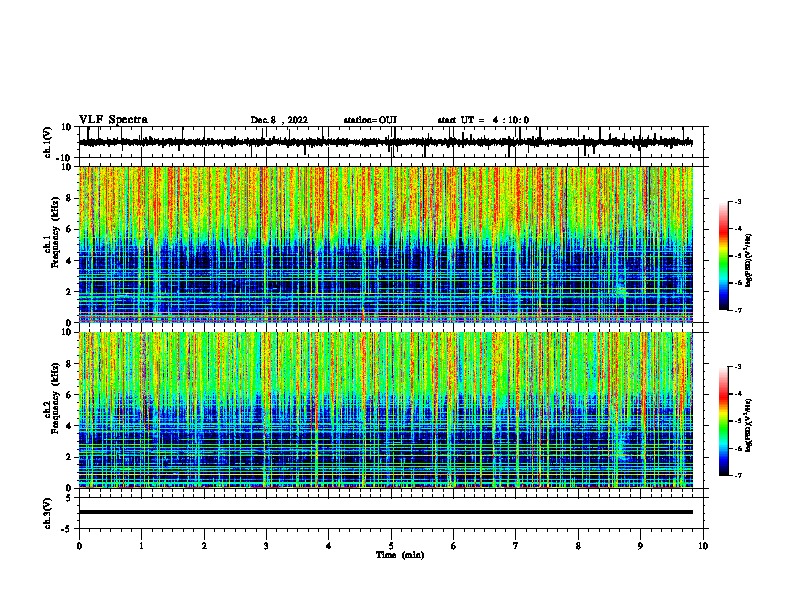Click the "station=OUJ" label
Image resolution: width=792 pixels, height=612 pixels.
pos(370,120)
